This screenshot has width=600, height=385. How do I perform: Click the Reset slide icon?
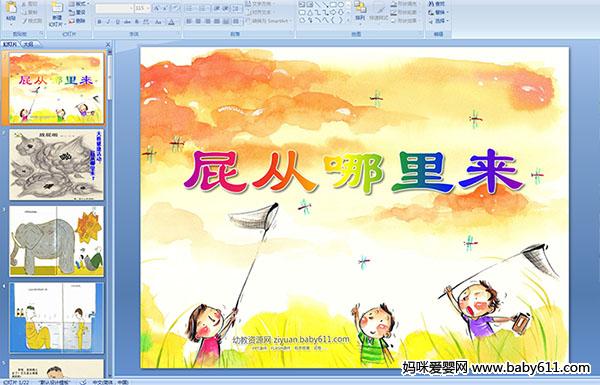click(x=71, y=13)
